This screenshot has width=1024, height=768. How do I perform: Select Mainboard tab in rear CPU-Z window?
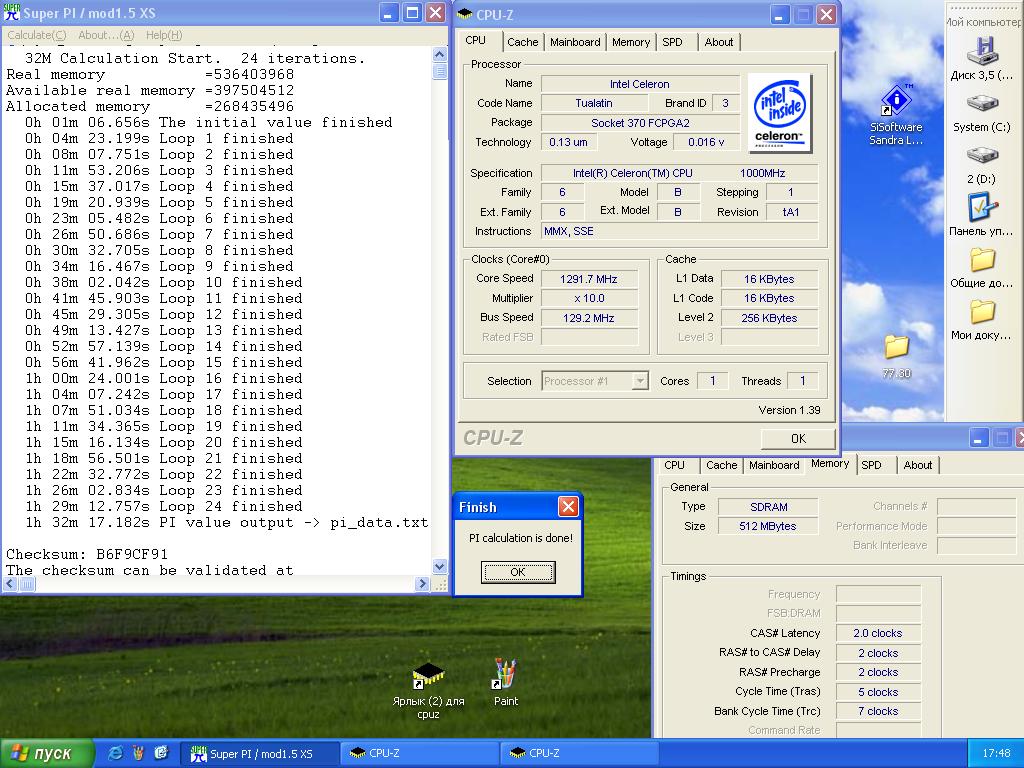[x=774, y=465]
